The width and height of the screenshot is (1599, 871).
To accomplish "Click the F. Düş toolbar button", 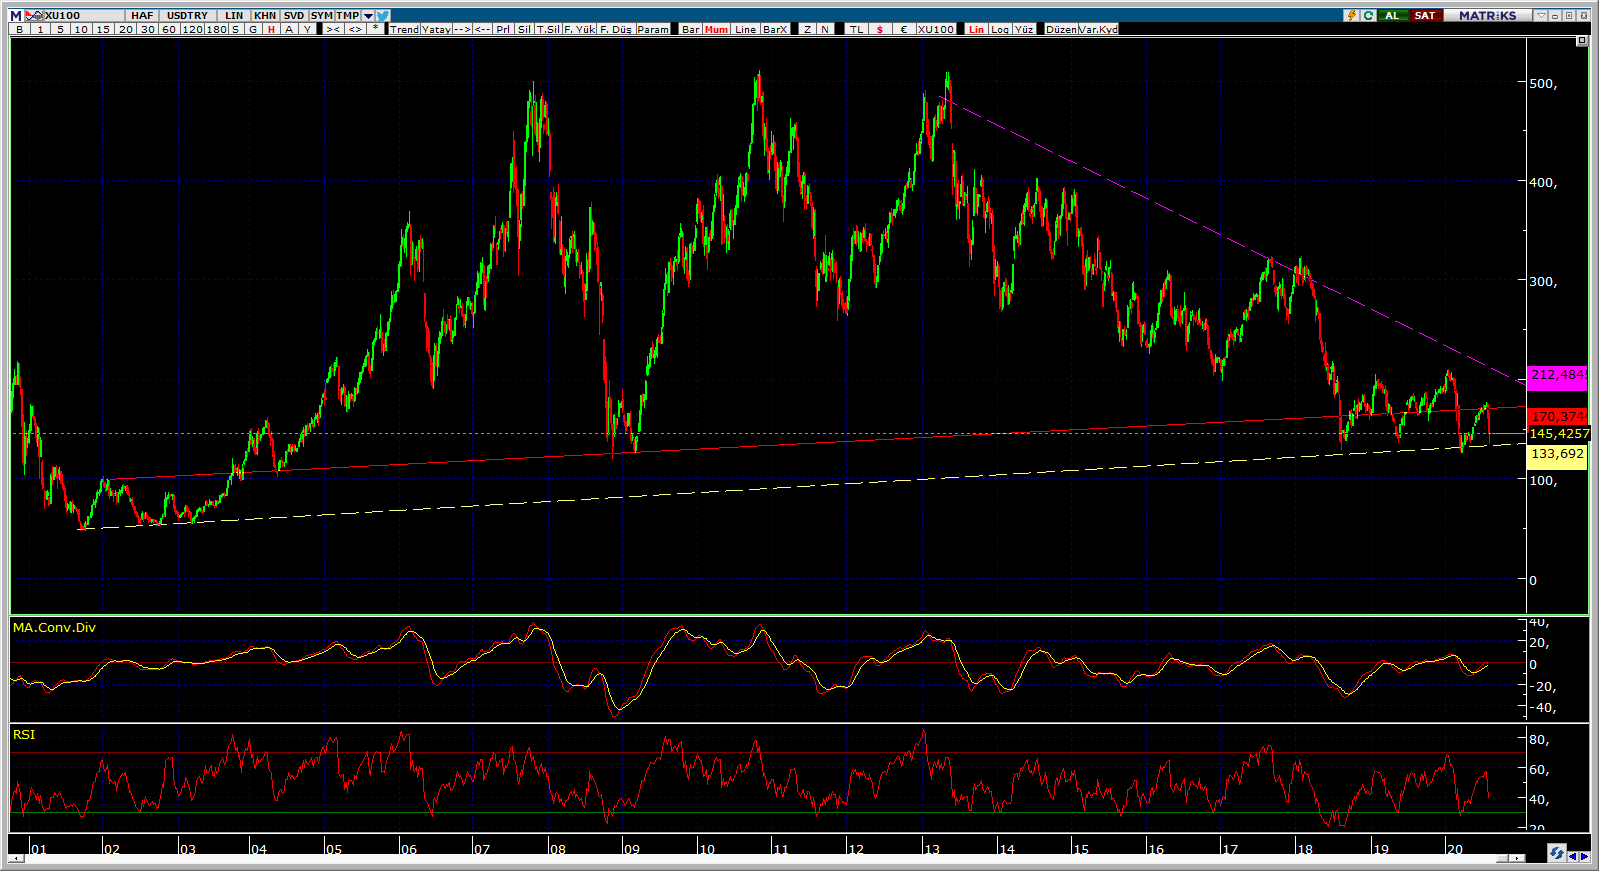I will [x=616, y=29].
